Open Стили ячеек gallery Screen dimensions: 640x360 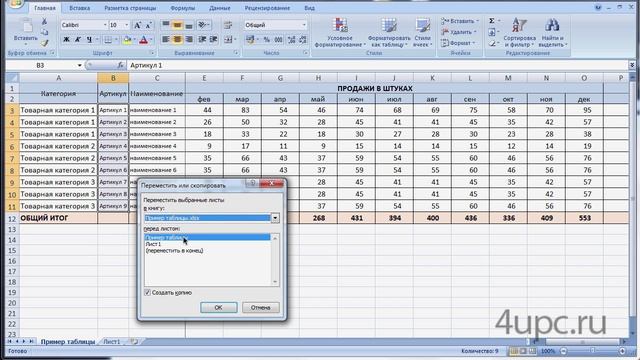422,33
